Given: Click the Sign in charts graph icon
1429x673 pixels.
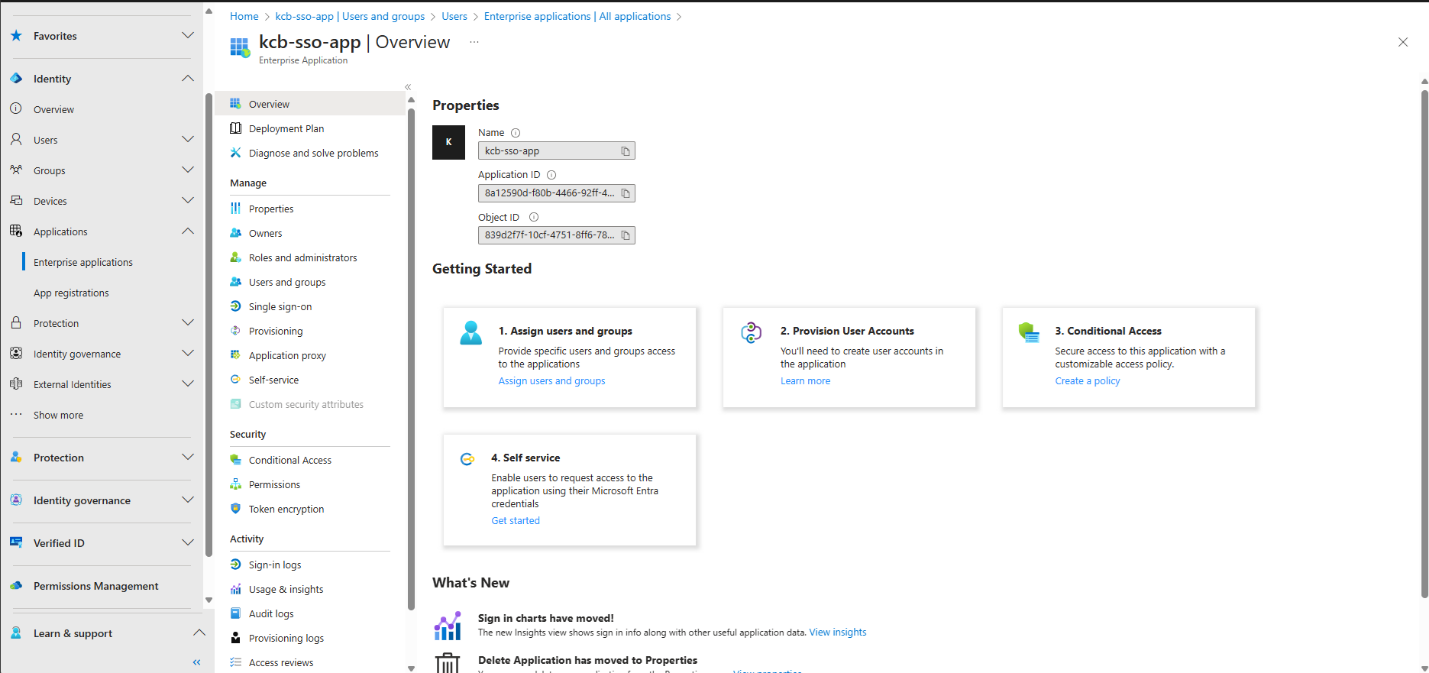Looking at the screenshot, I should pos(448,626).
